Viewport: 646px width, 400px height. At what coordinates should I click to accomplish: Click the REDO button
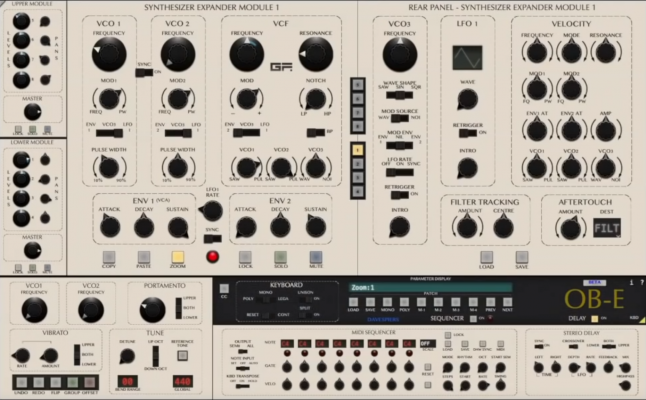pyautogui.click(x=39, y=383)
